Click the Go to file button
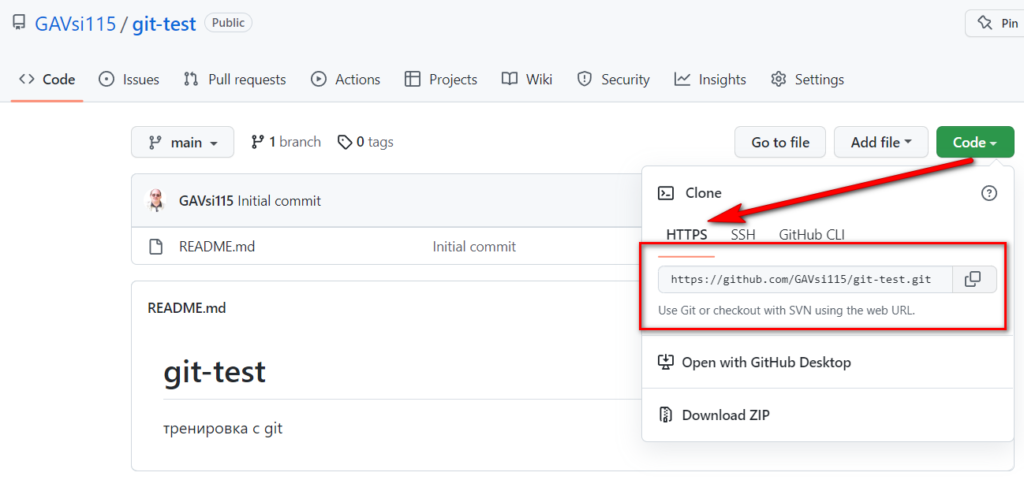1024x491 pixels. coord(780,142)
